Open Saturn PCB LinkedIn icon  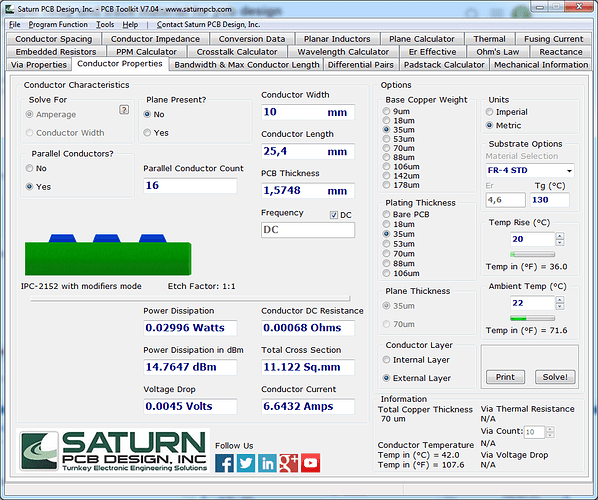pyautogui.click(x=267, y=463)
